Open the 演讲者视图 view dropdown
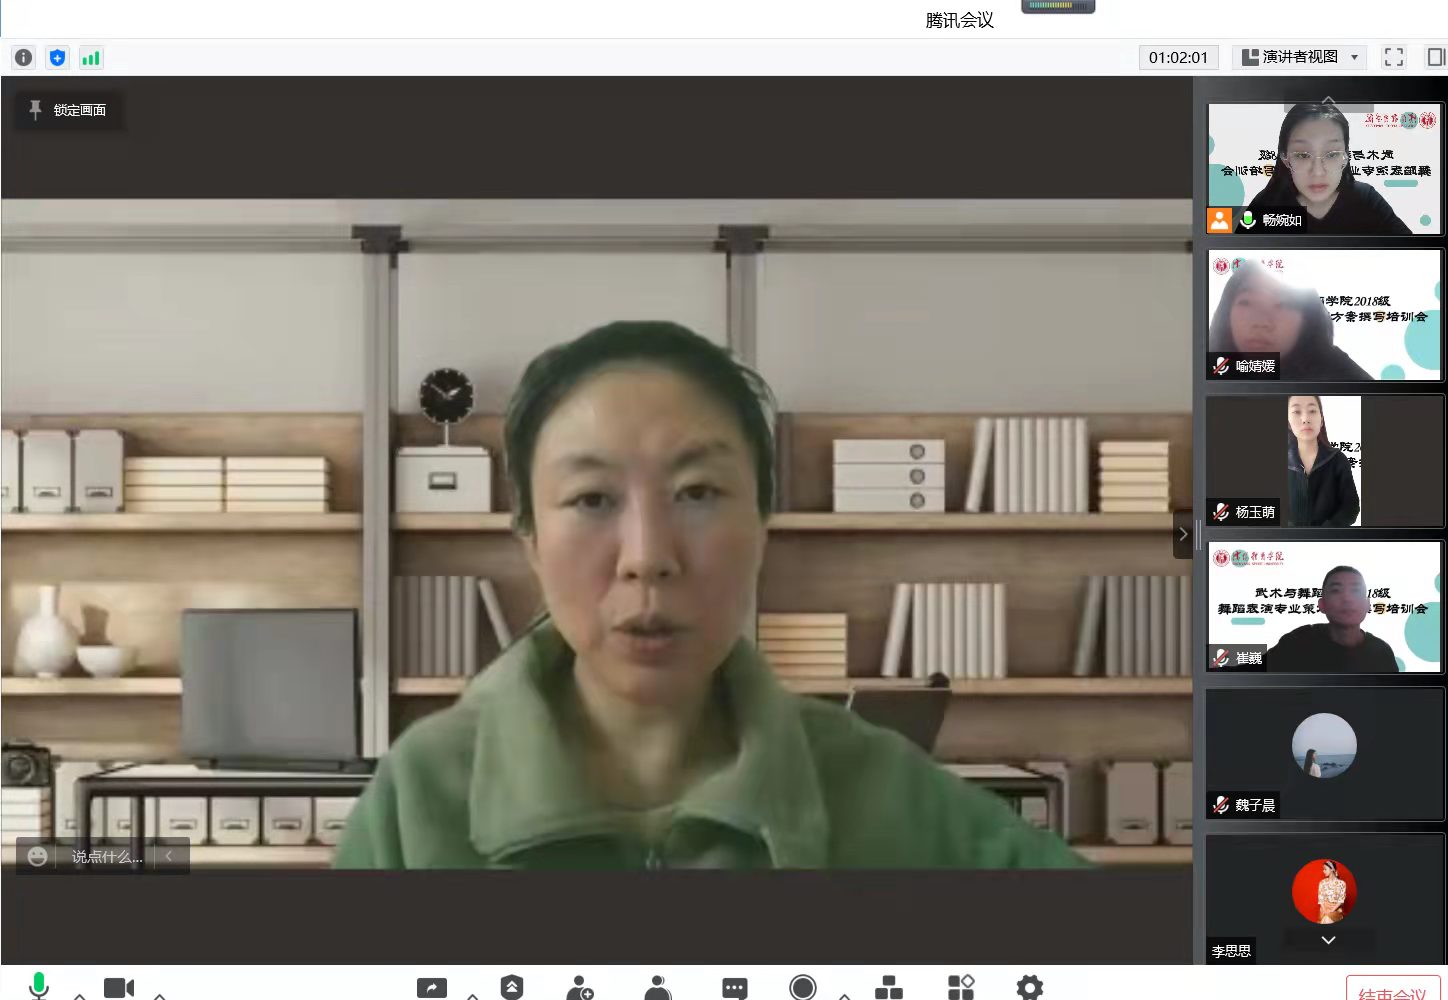 [1299, 57]
